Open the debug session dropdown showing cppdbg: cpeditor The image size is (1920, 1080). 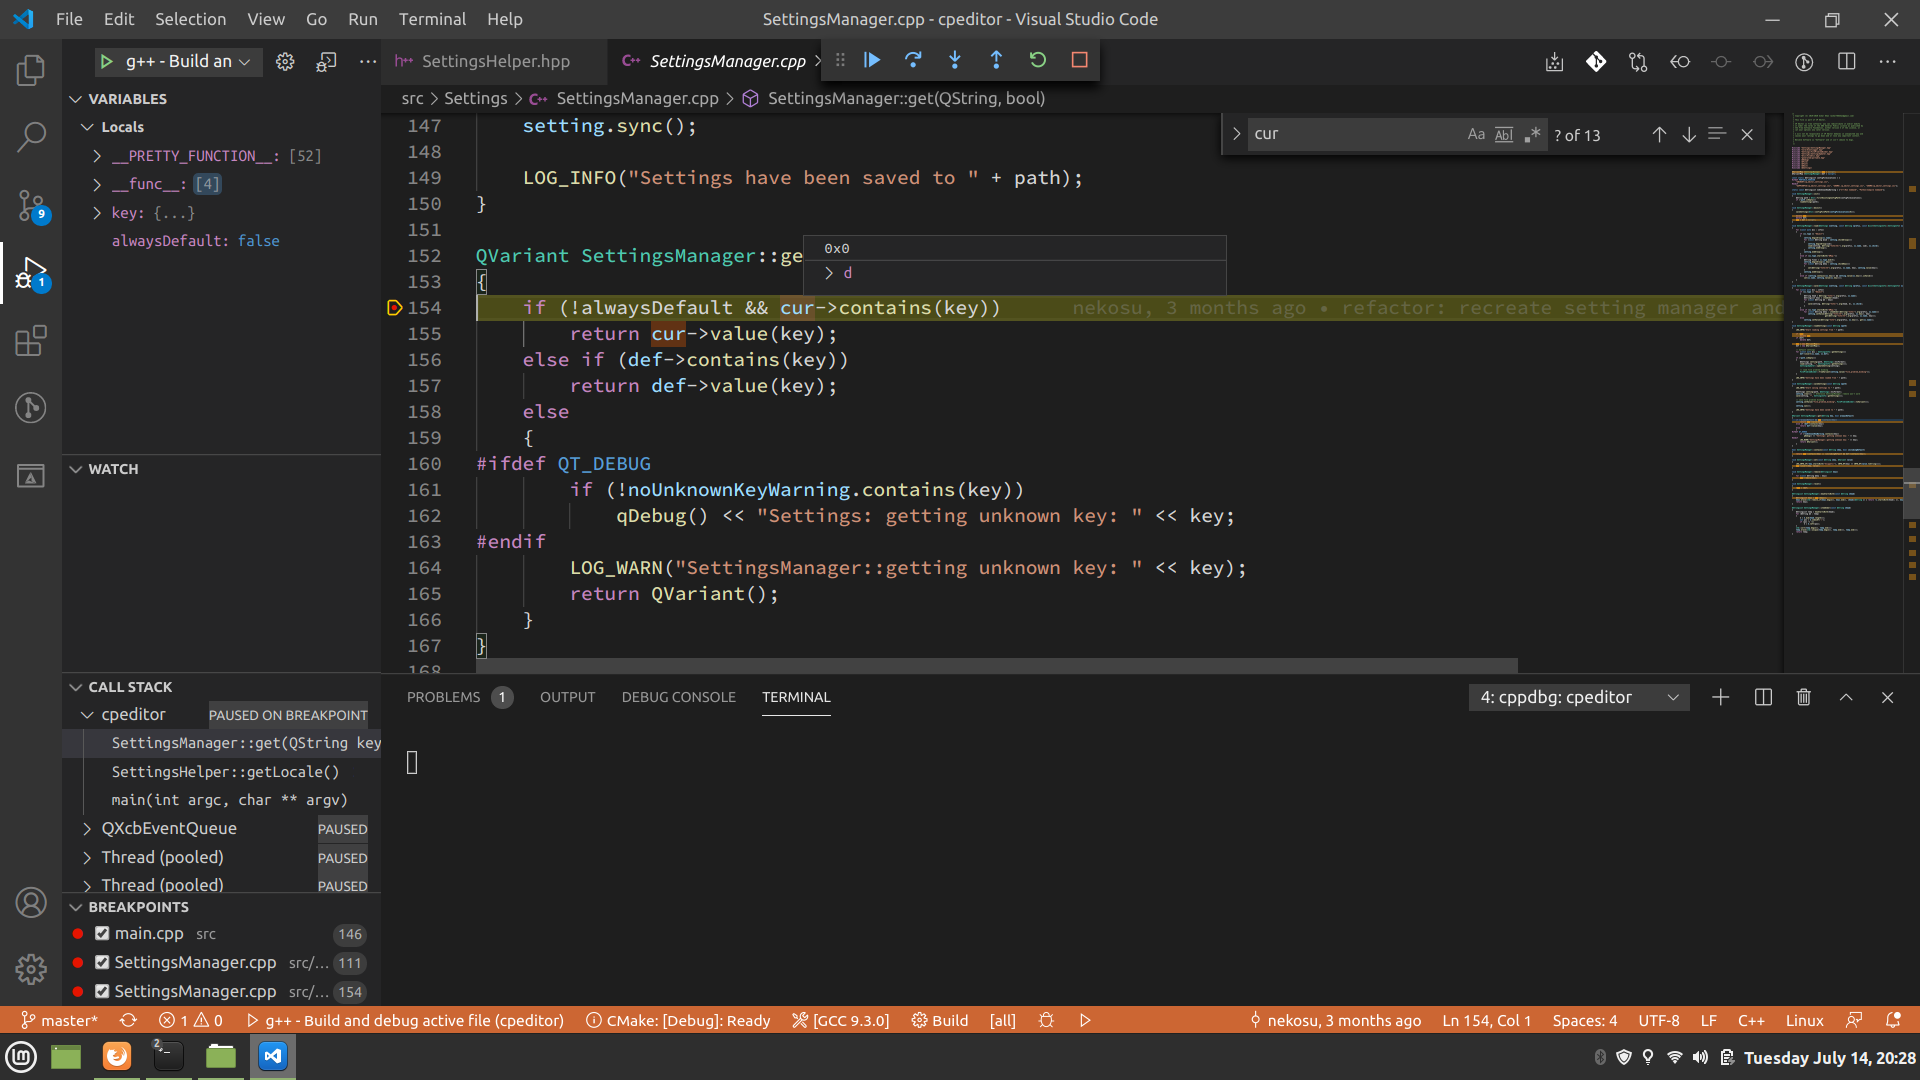[x=1578, y=697]
